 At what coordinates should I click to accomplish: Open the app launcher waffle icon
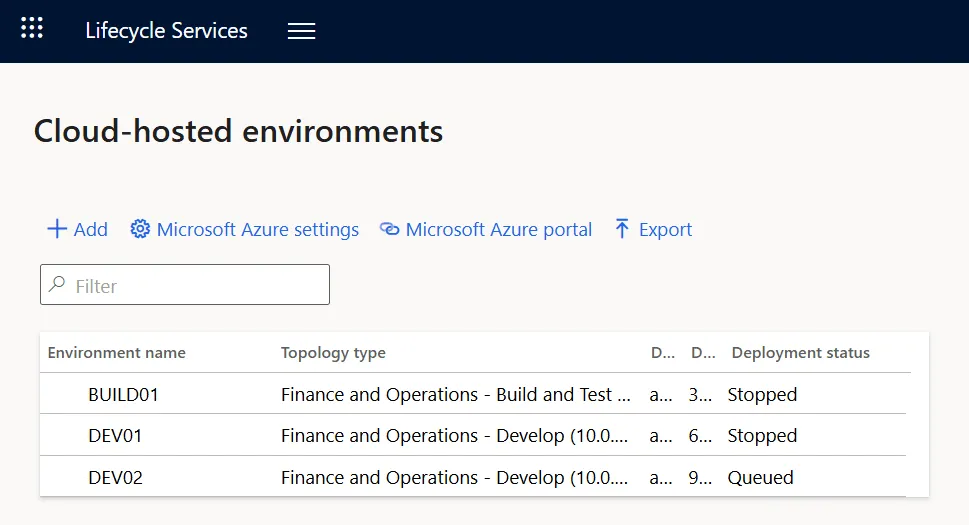[x=32, y=28]
